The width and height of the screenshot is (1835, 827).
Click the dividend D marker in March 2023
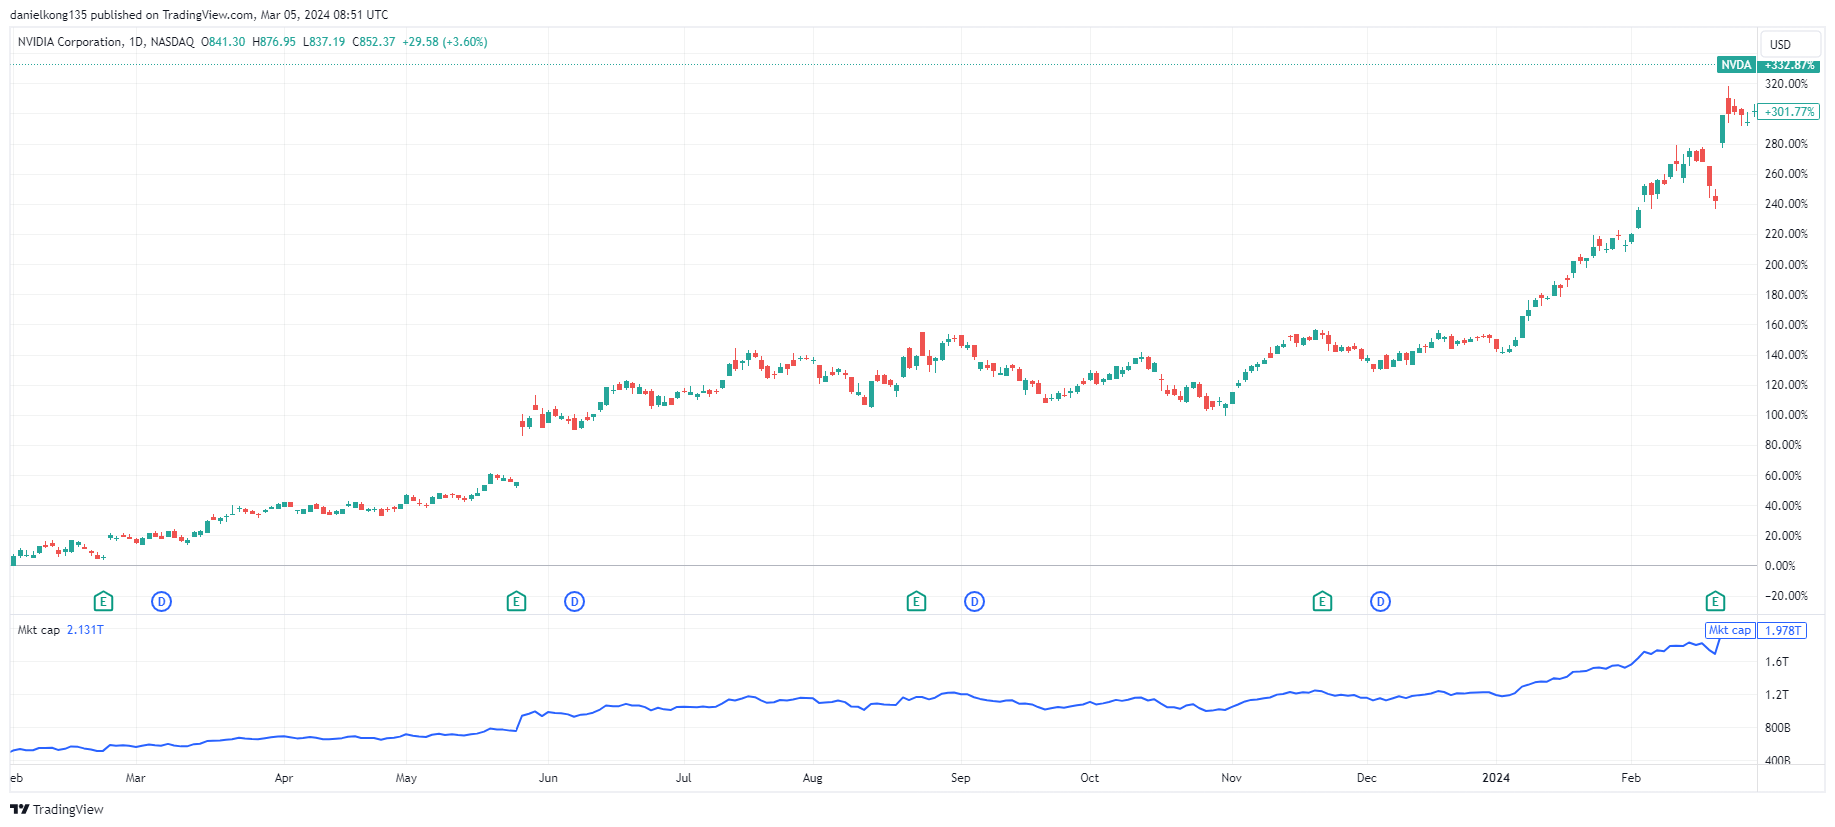pos(161,601)
